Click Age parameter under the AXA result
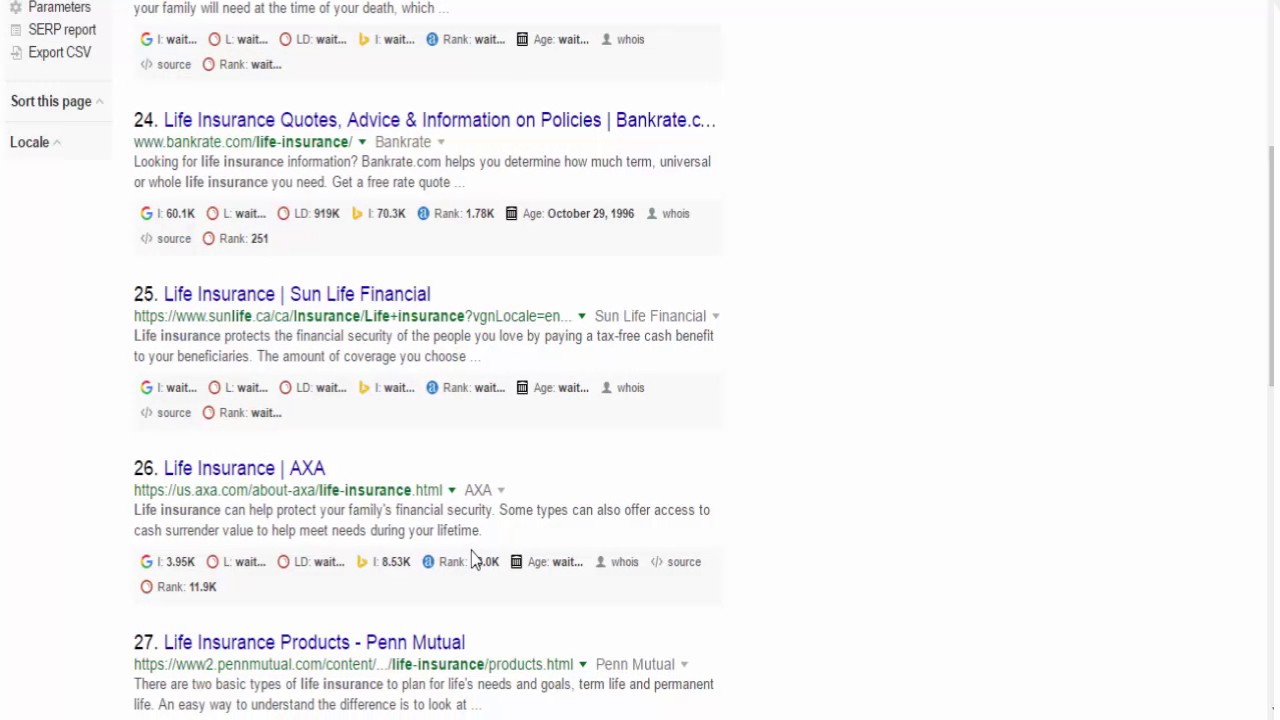Image resolution: width=1280 pixels, height=720 pixels. (547, 561)
